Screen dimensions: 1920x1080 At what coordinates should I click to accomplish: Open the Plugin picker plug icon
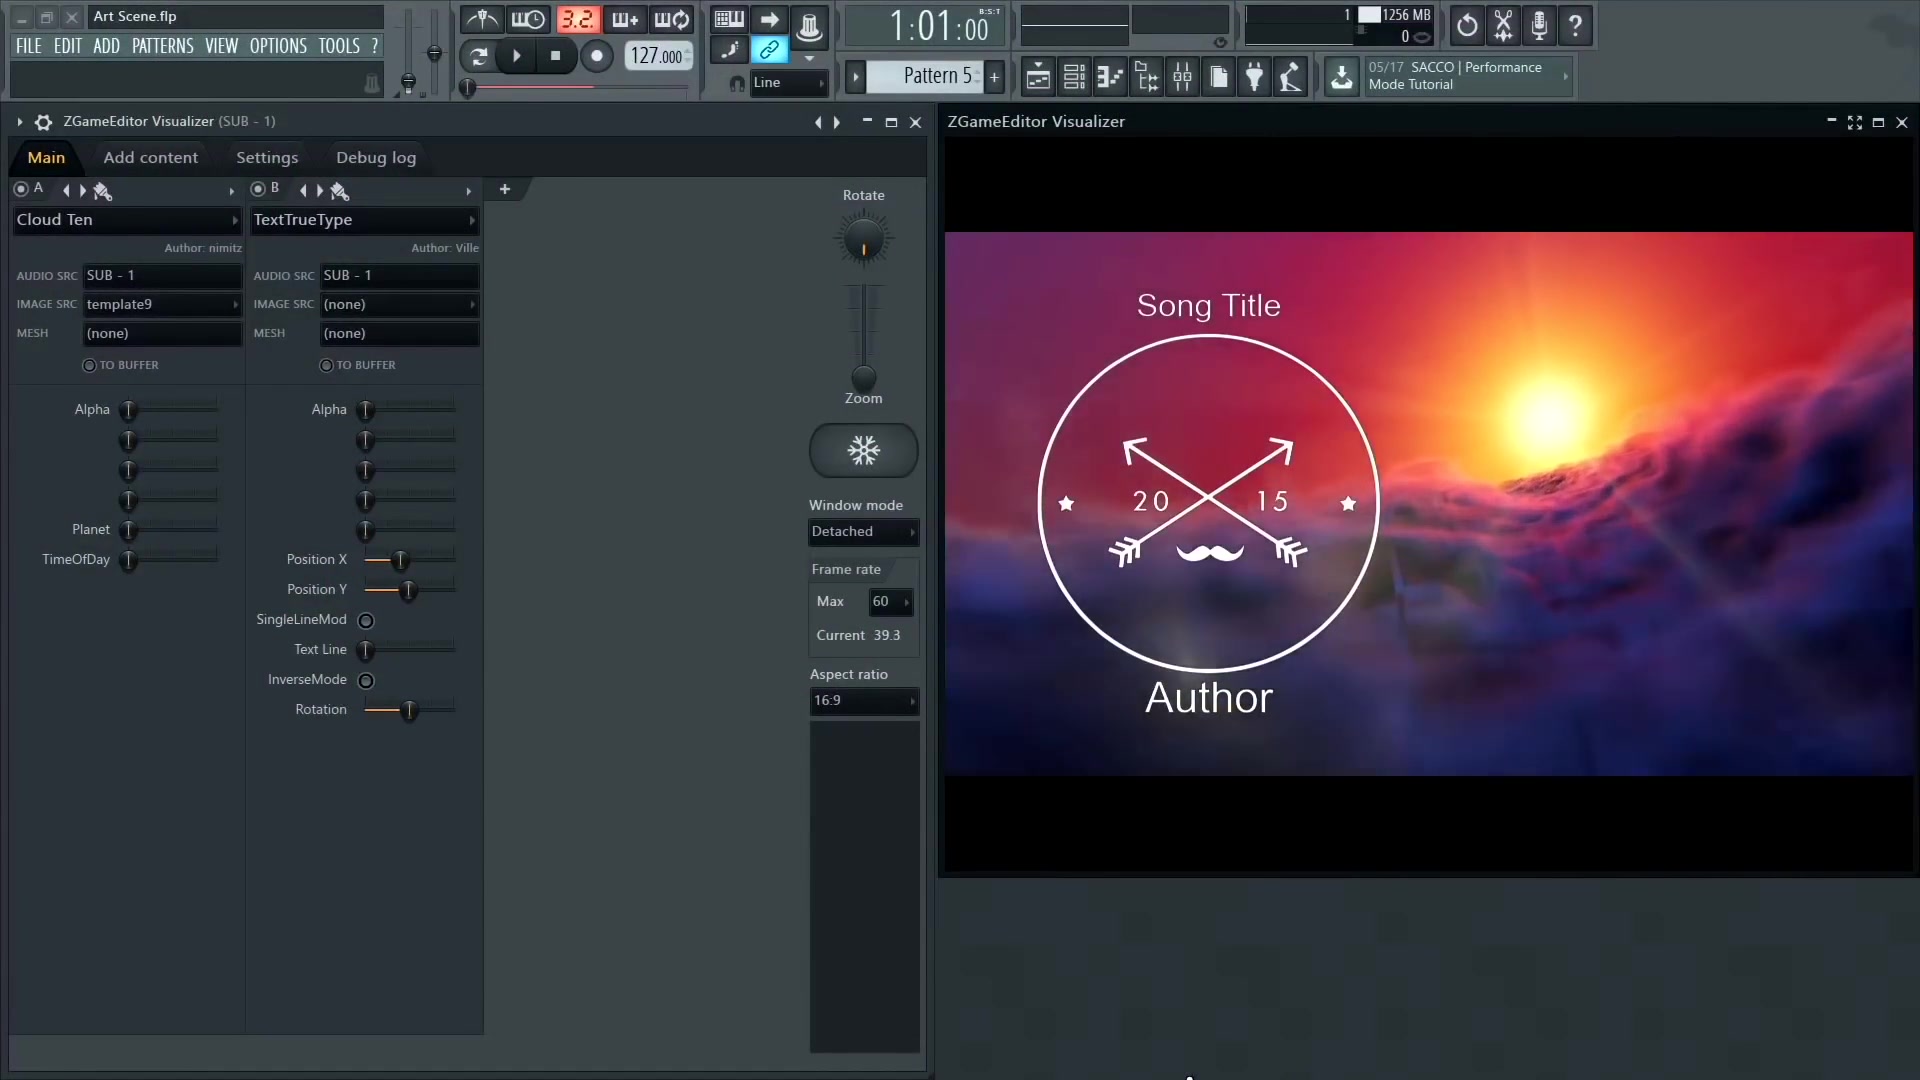click(1254, 77)
